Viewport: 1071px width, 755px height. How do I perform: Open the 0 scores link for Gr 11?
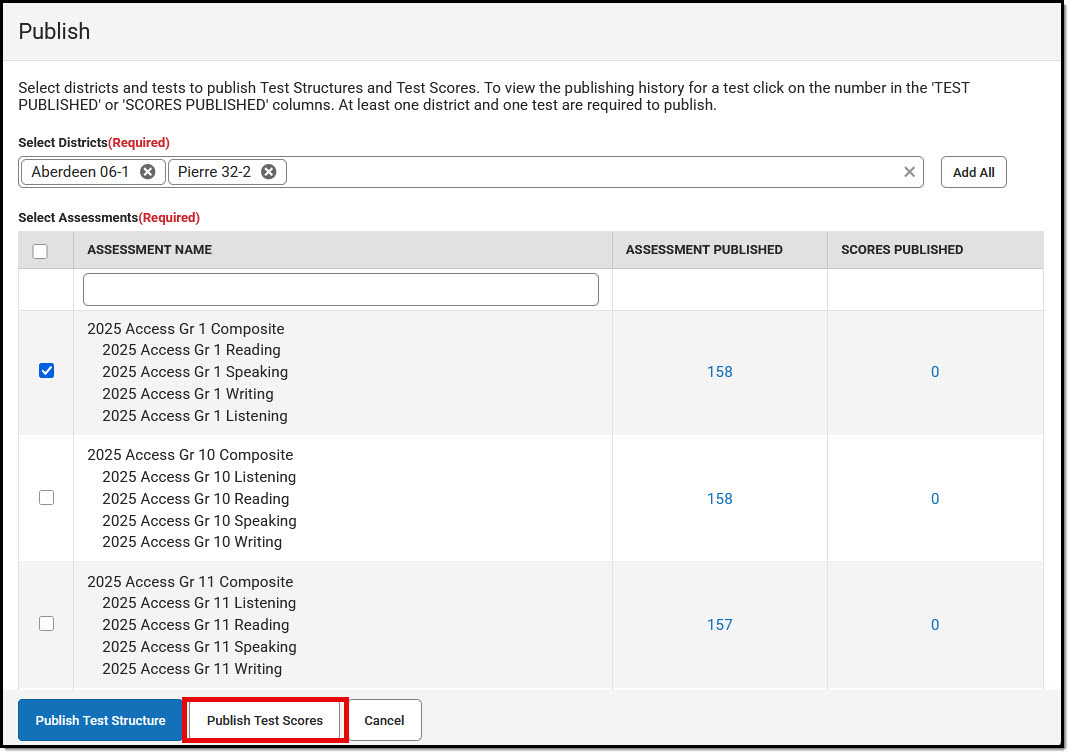pyautogui.click(x=934, y=624)
